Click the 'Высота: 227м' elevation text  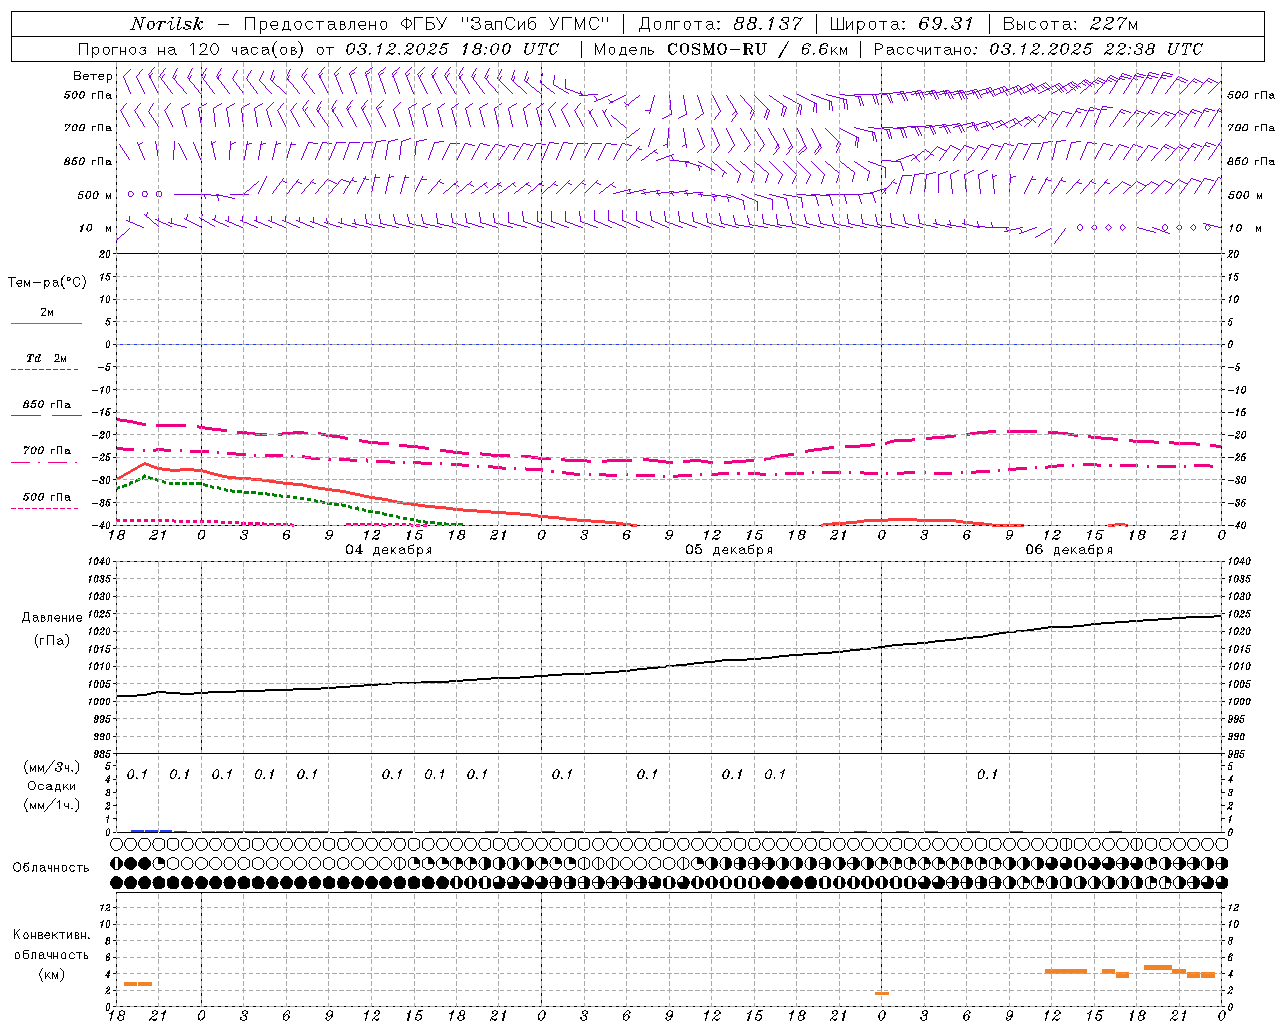tap(1070, 24)
